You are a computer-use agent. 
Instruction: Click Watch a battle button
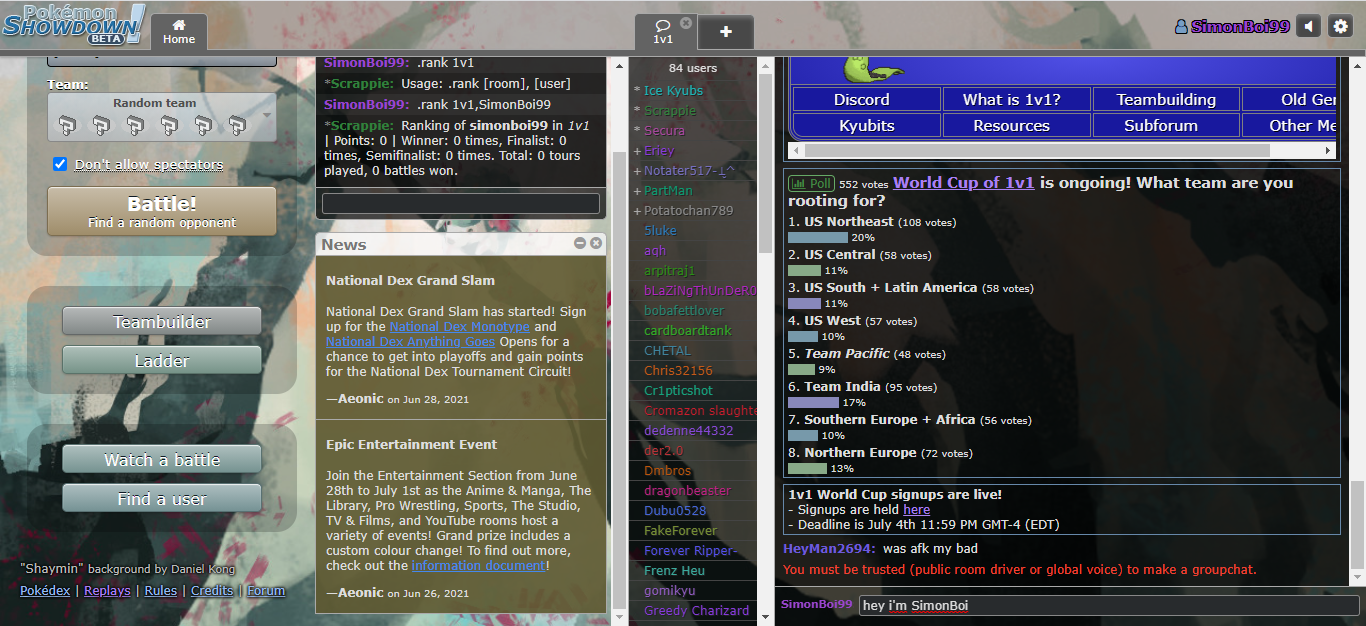point(162,460)
